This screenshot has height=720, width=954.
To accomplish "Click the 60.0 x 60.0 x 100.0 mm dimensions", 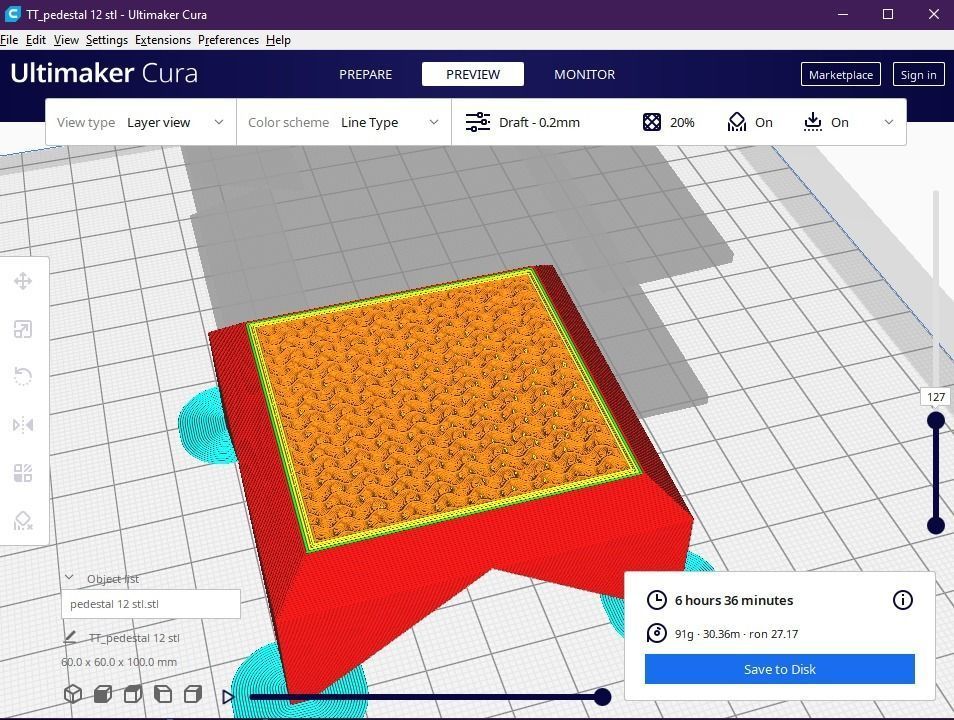I will 119,662.
